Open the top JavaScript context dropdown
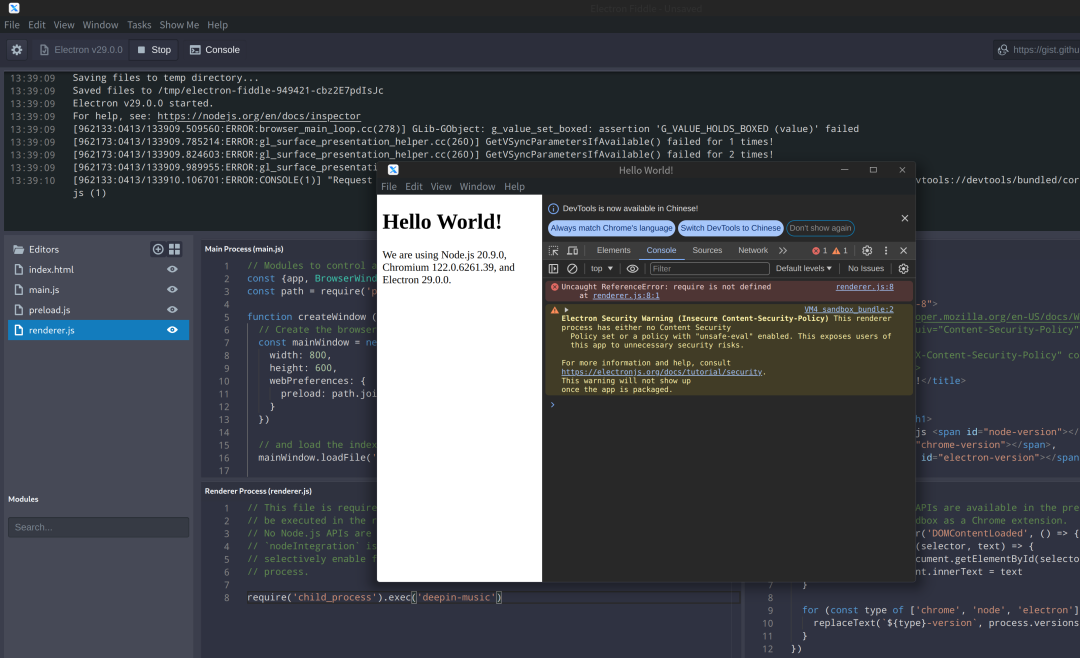This screenshot has width=1080, height=658. [x=601, y=269]
